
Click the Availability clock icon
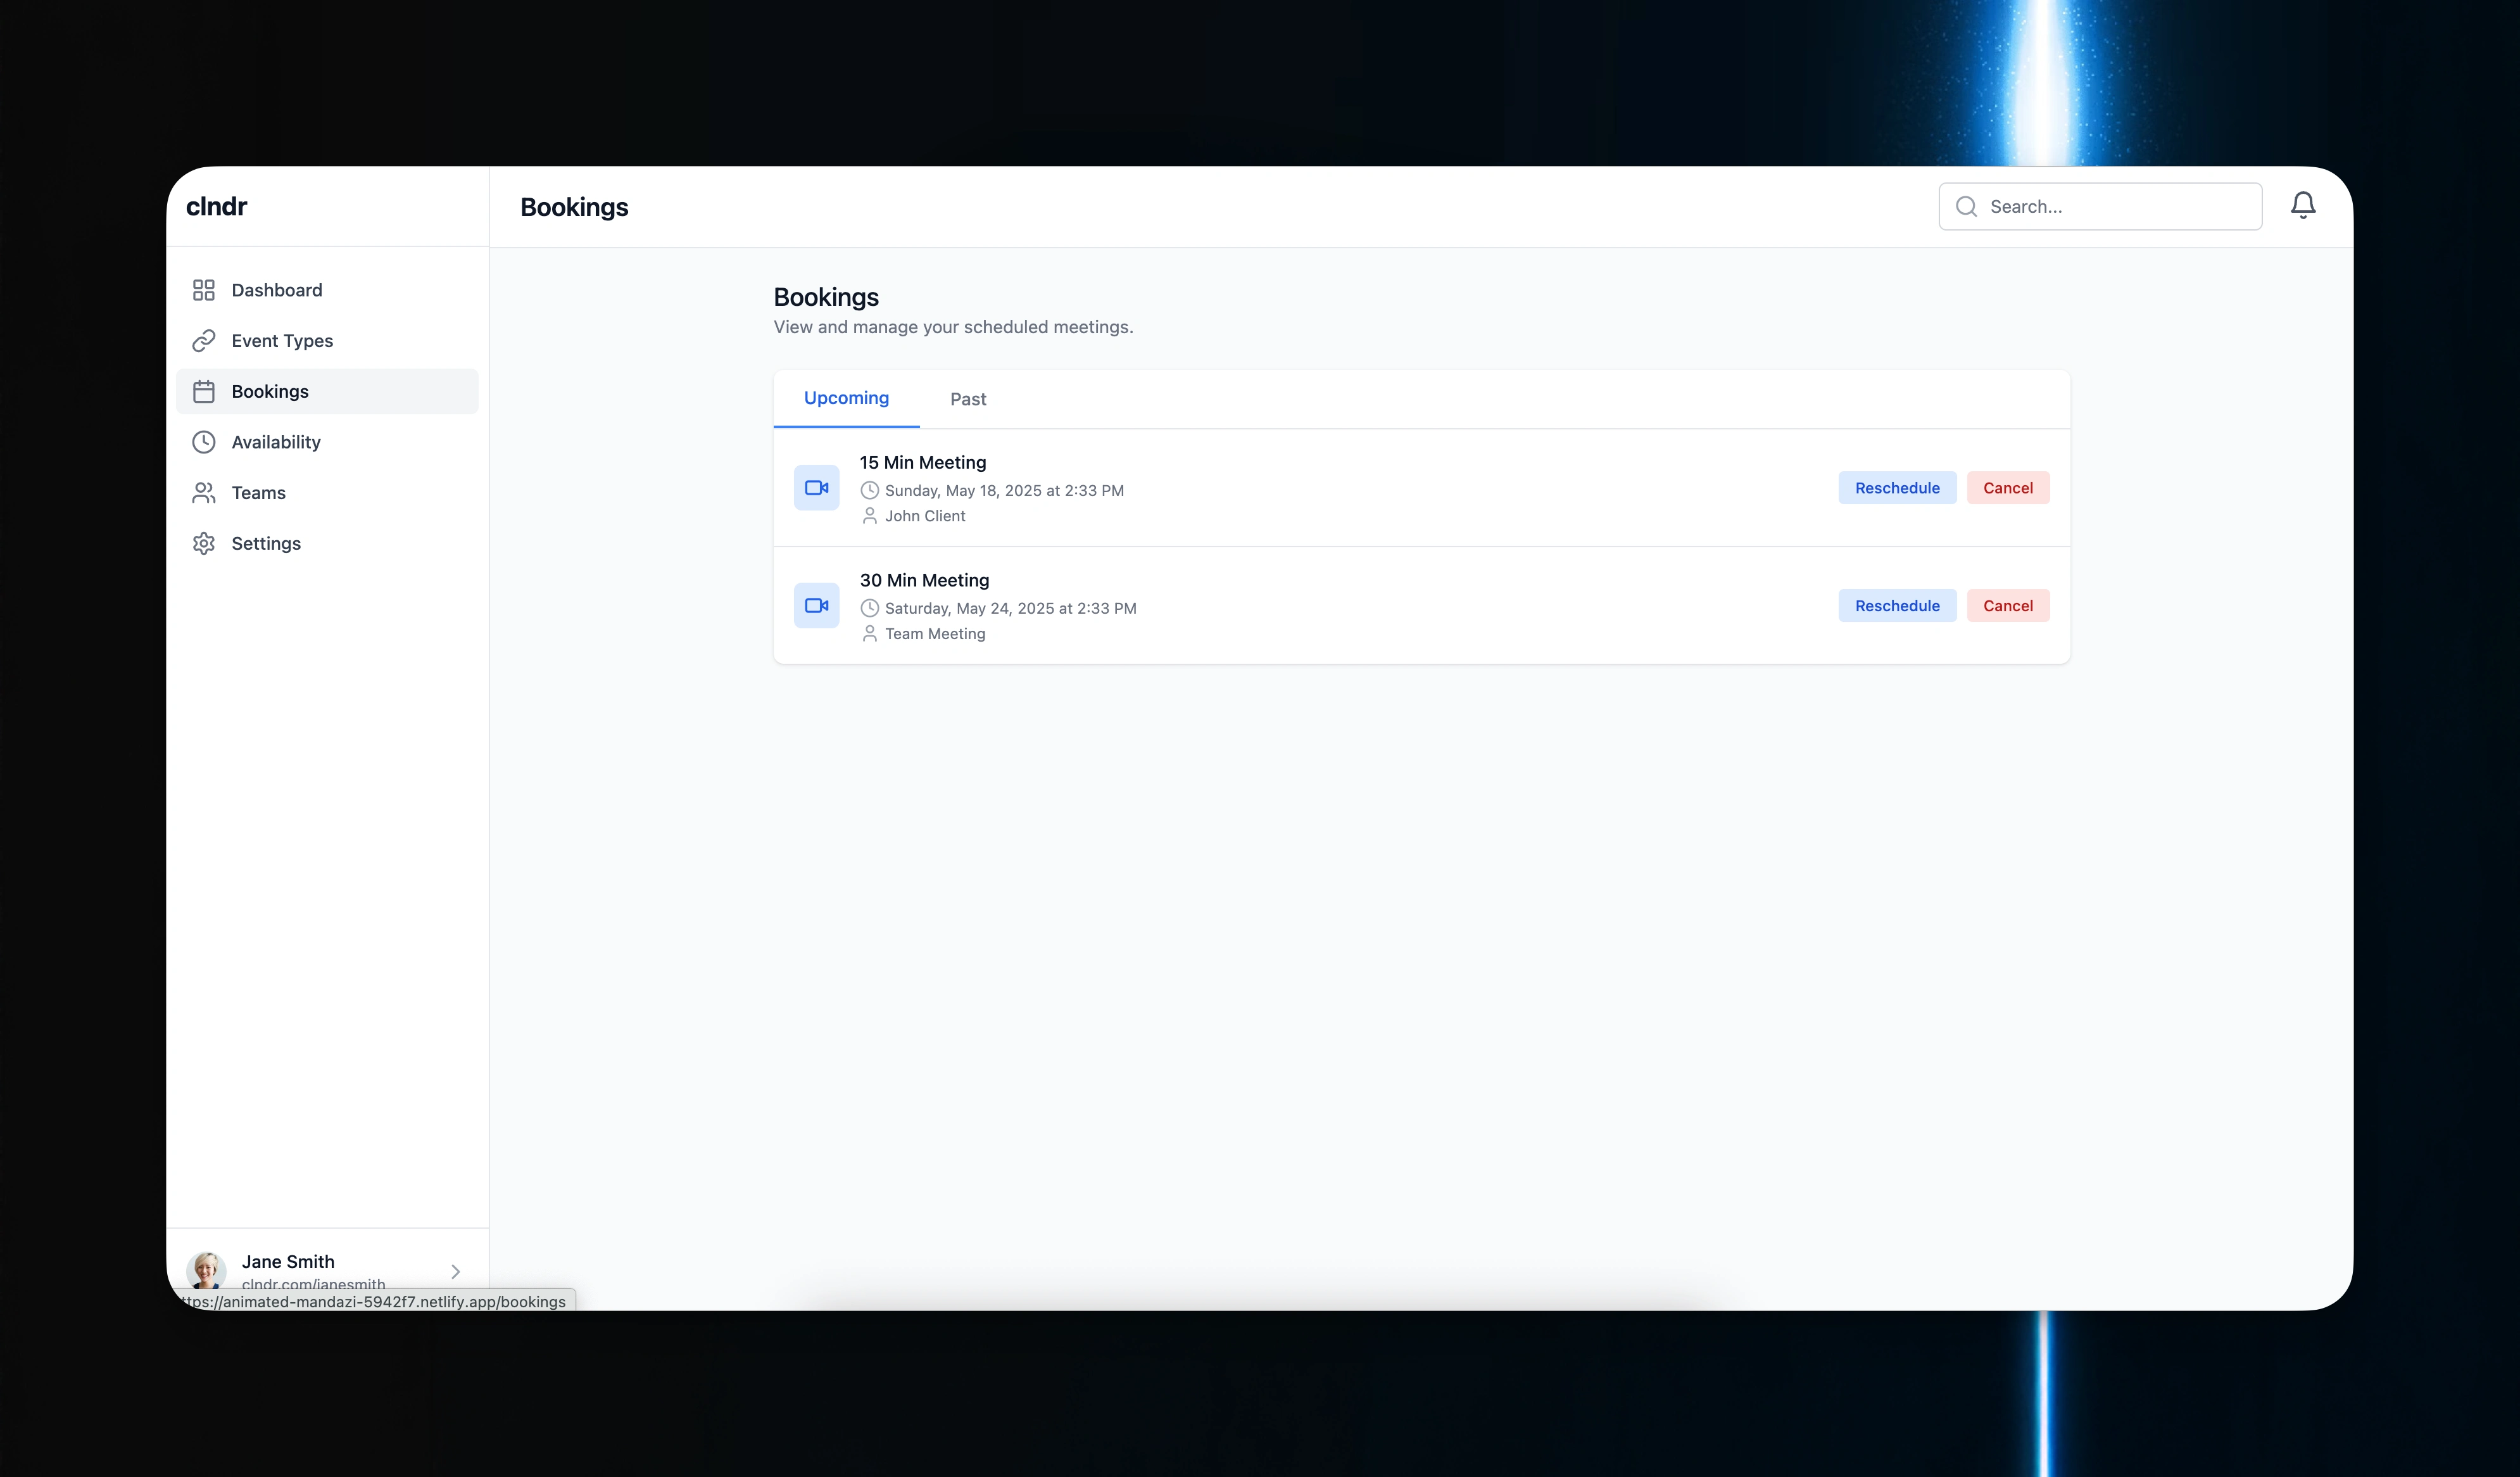click(204, 442)
